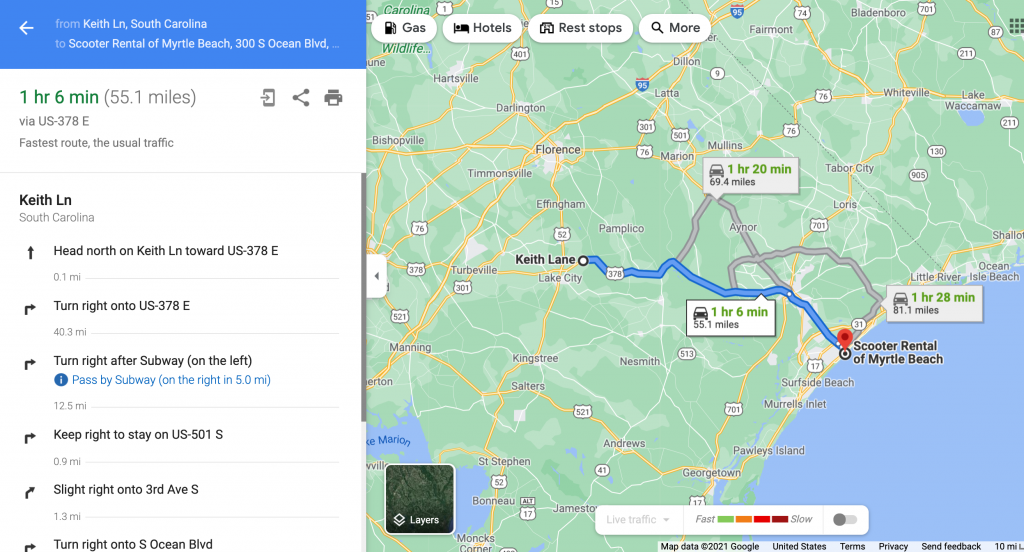Click the Send feedback link
The width and height of the screenshot is (1024, 552).
[950, 546]
